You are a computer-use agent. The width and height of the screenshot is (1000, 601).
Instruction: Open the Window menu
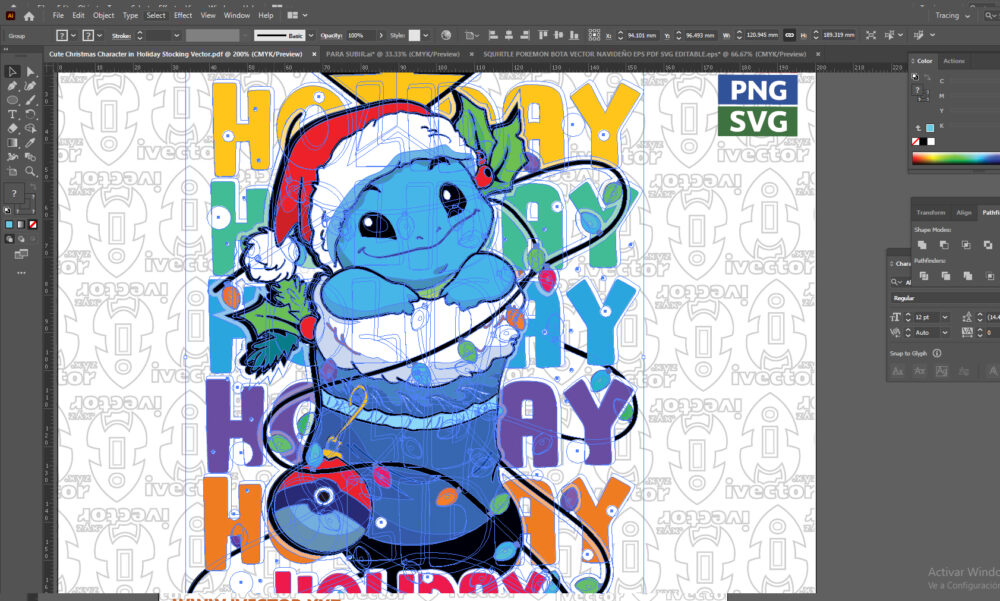coord(237,15)
